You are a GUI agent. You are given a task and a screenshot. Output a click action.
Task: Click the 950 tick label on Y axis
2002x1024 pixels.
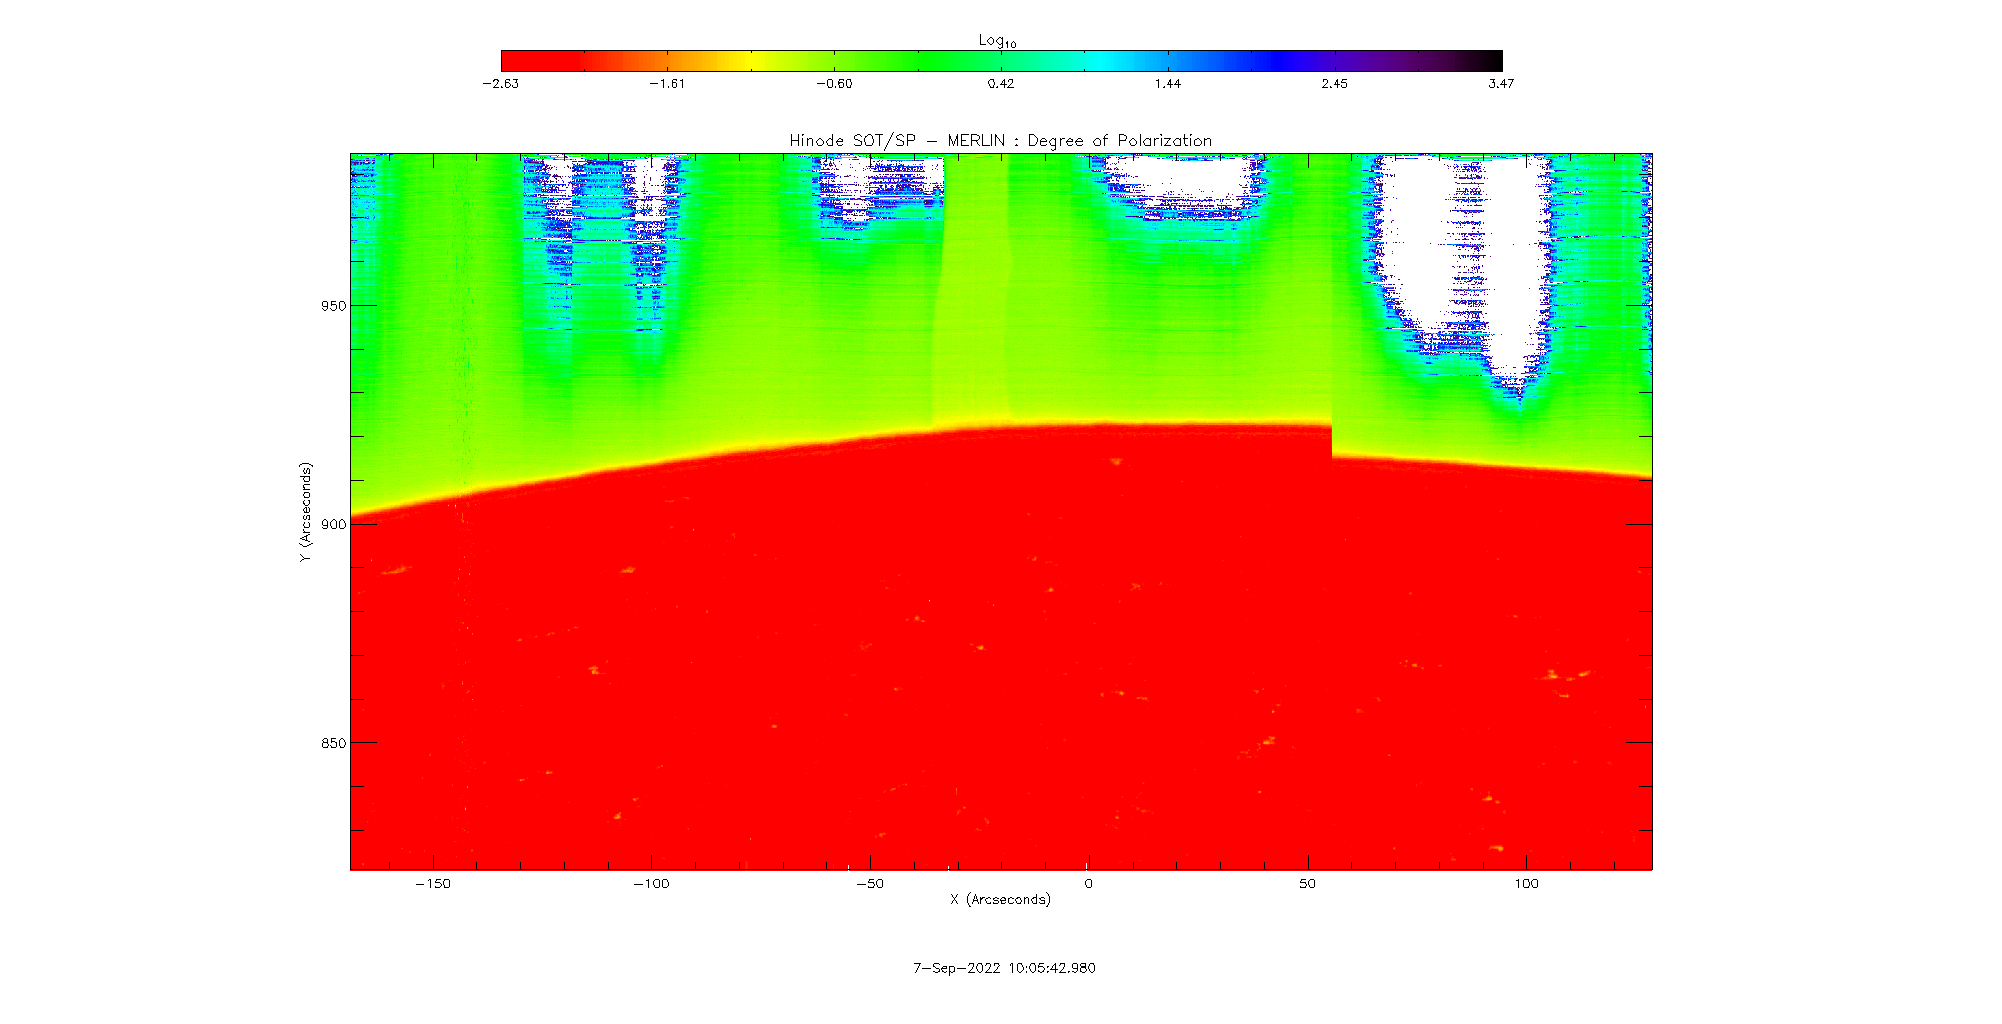point(334,306)
